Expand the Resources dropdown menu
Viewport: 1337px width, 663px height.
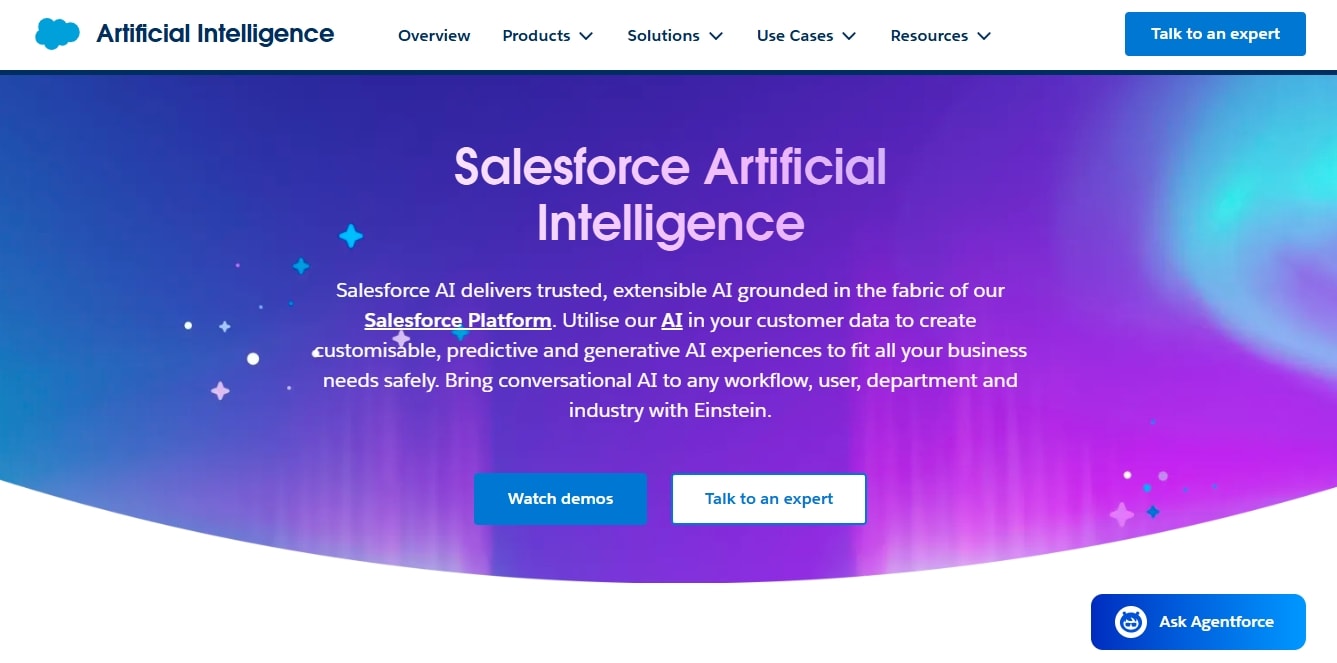986,35
